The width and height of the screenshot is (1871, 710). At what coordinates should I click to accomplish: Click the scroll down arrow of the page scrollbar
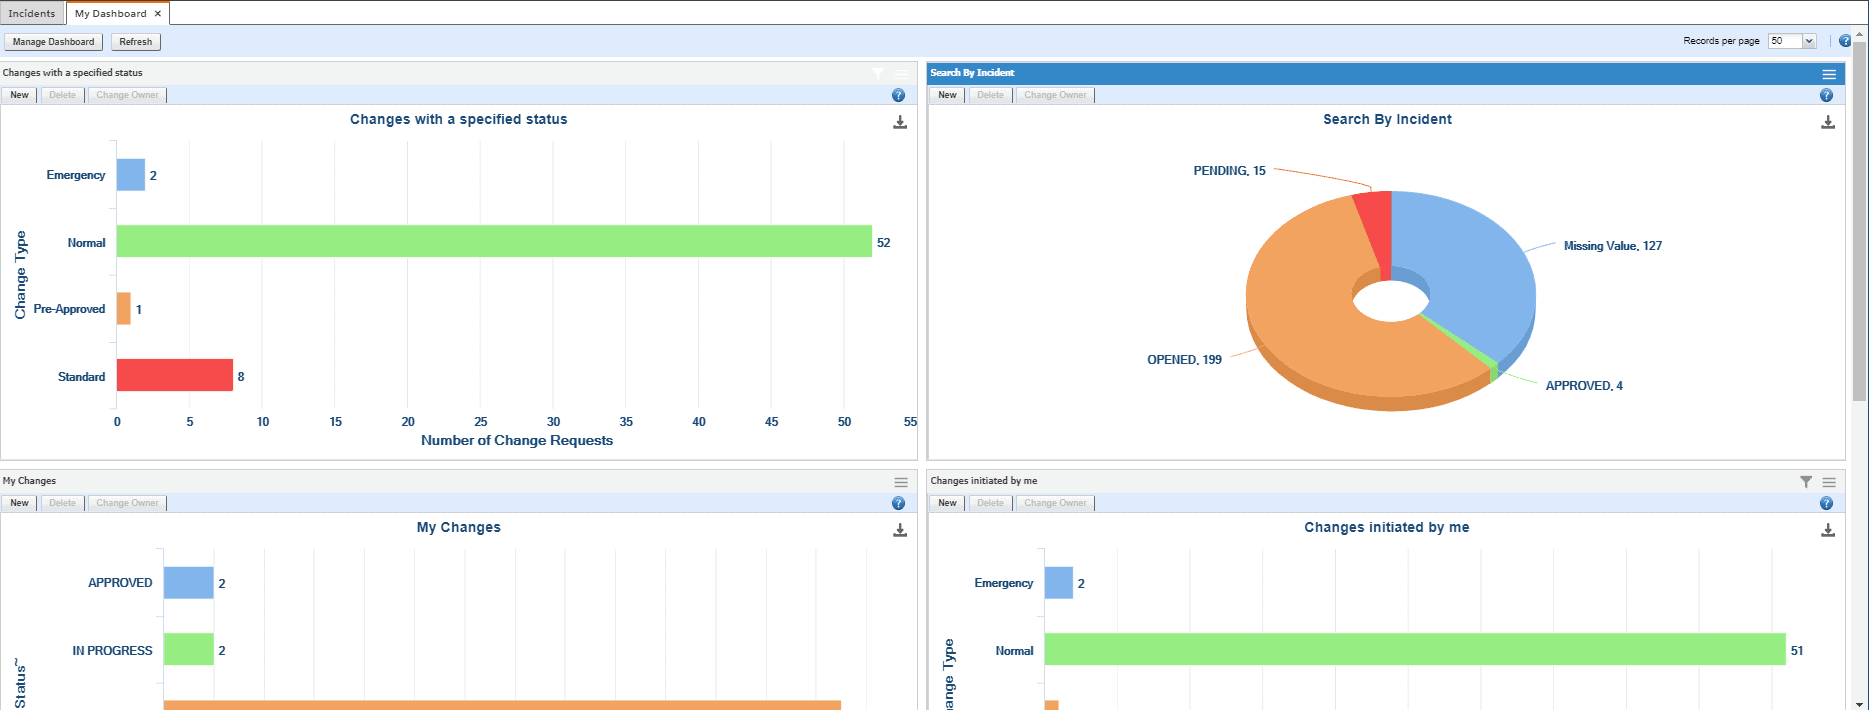(1860, 703)
